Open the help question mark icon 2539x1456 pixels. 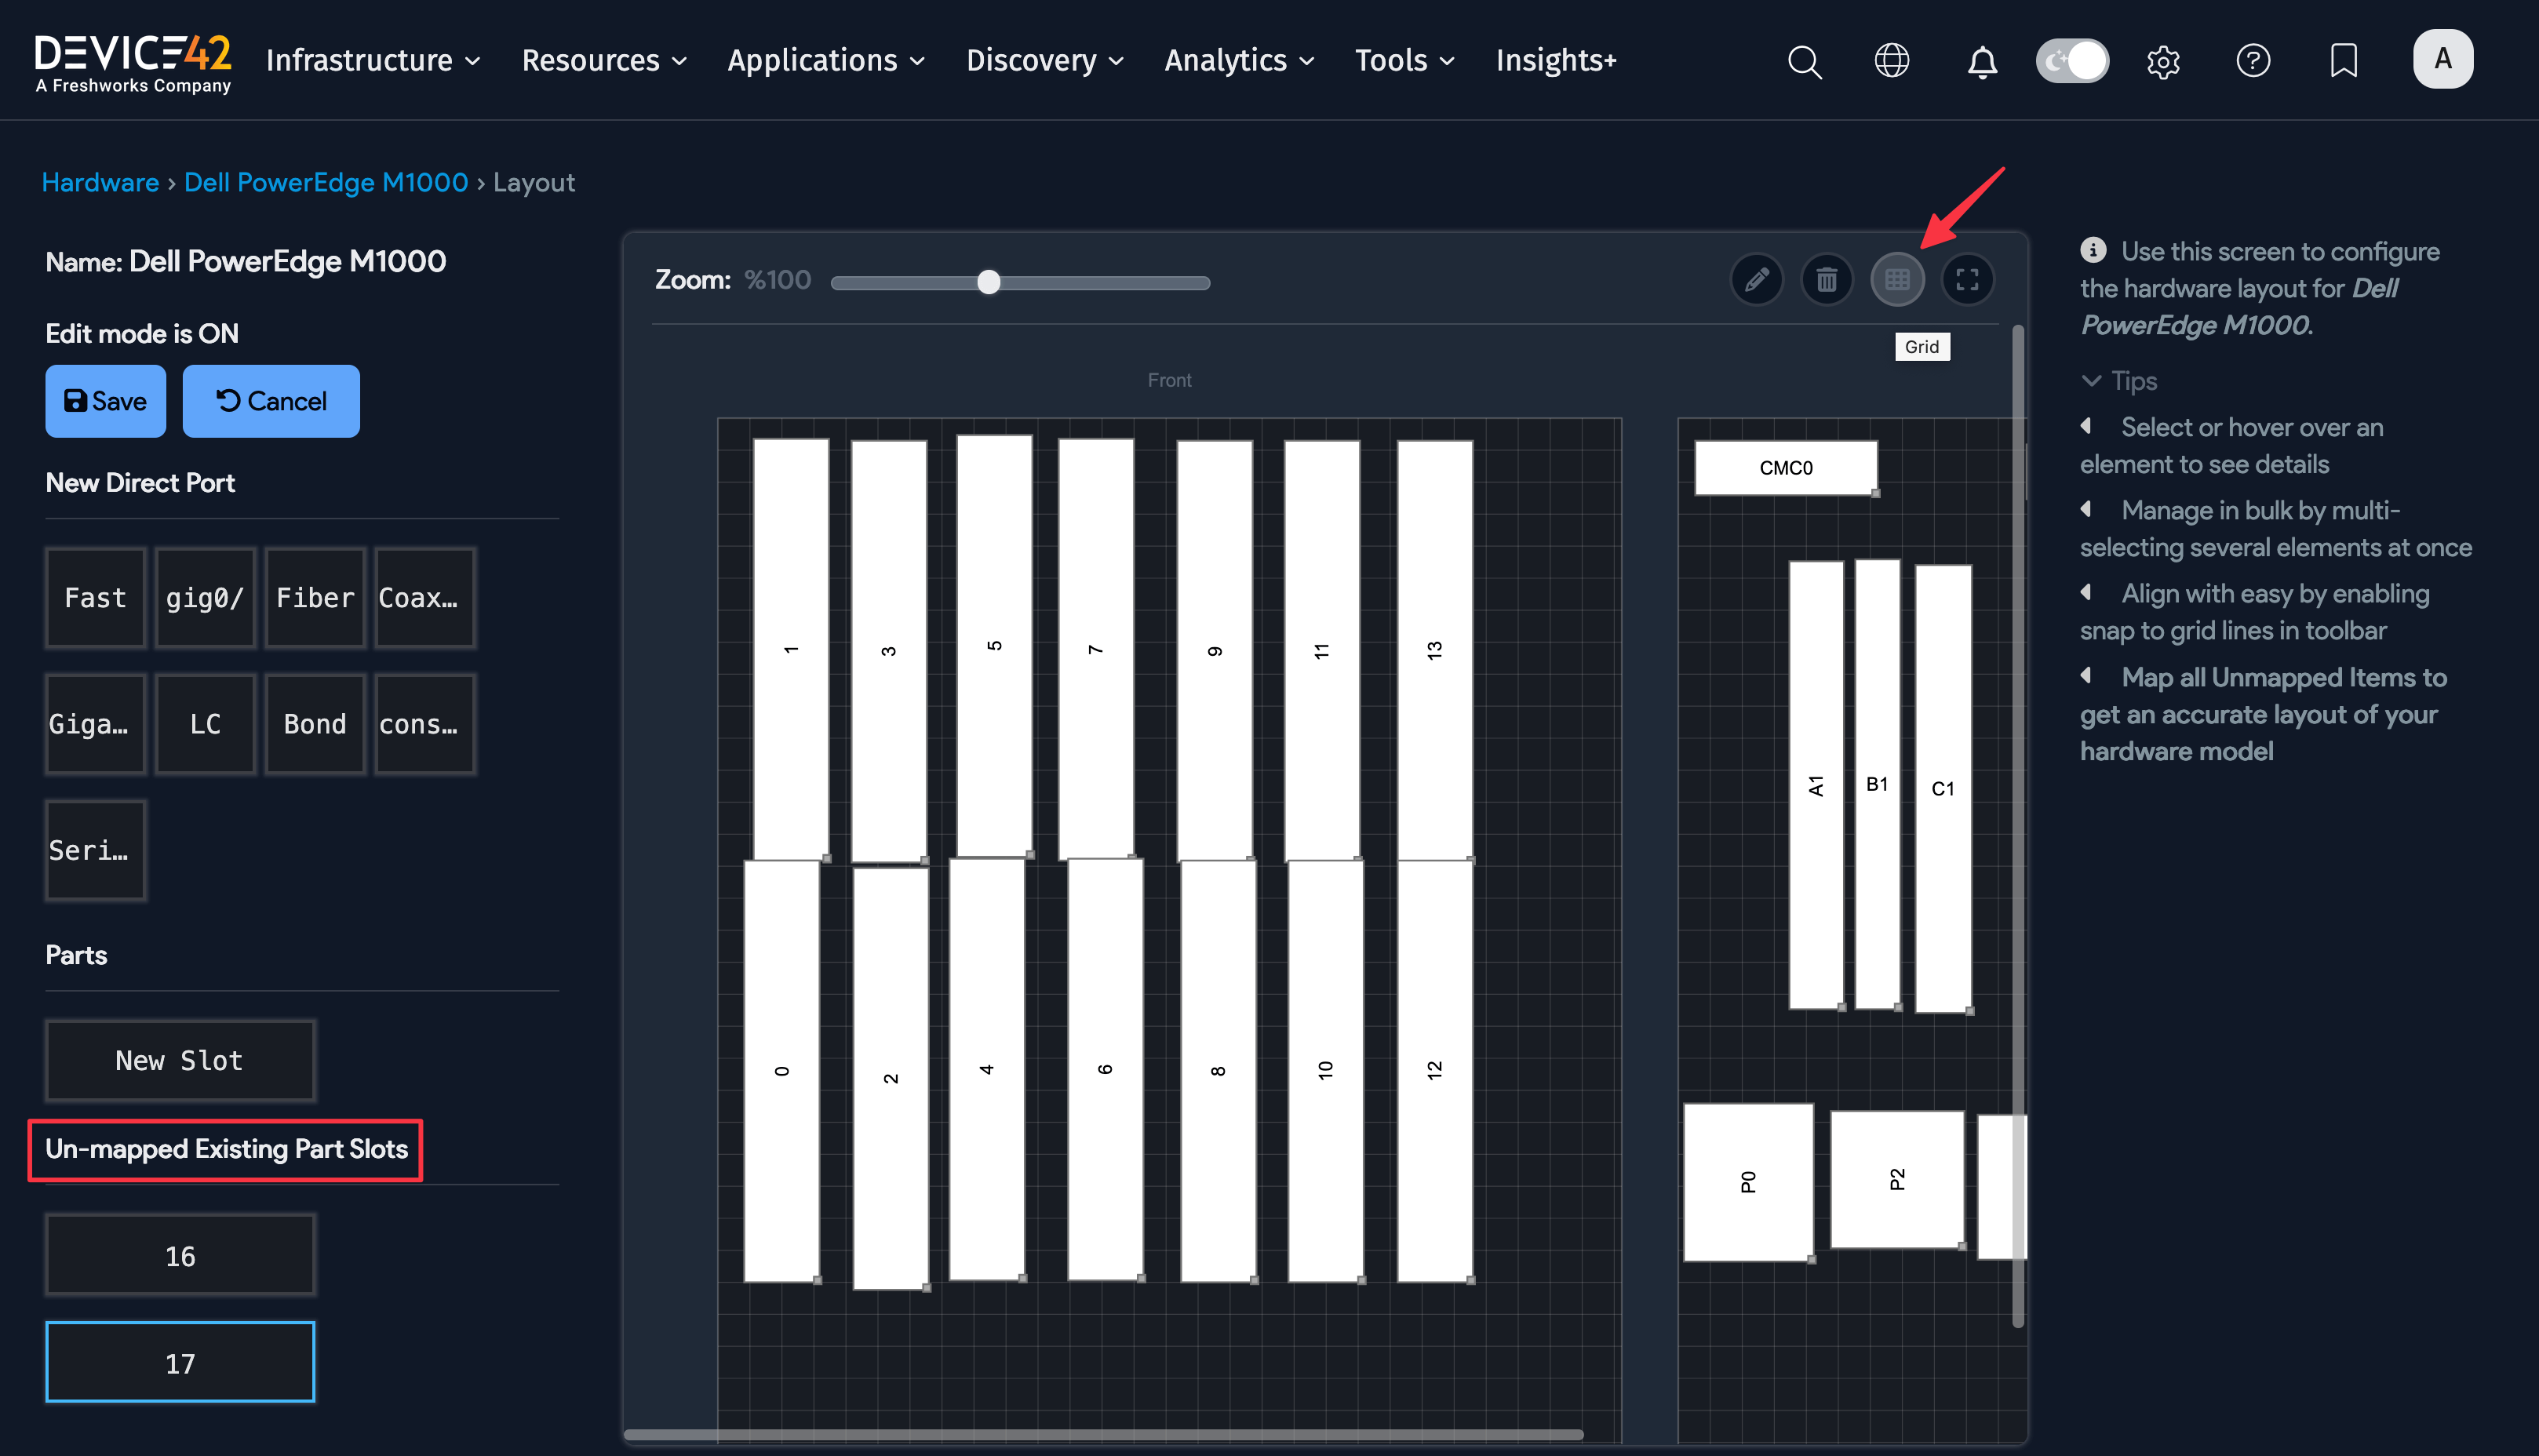point(2252,61)
